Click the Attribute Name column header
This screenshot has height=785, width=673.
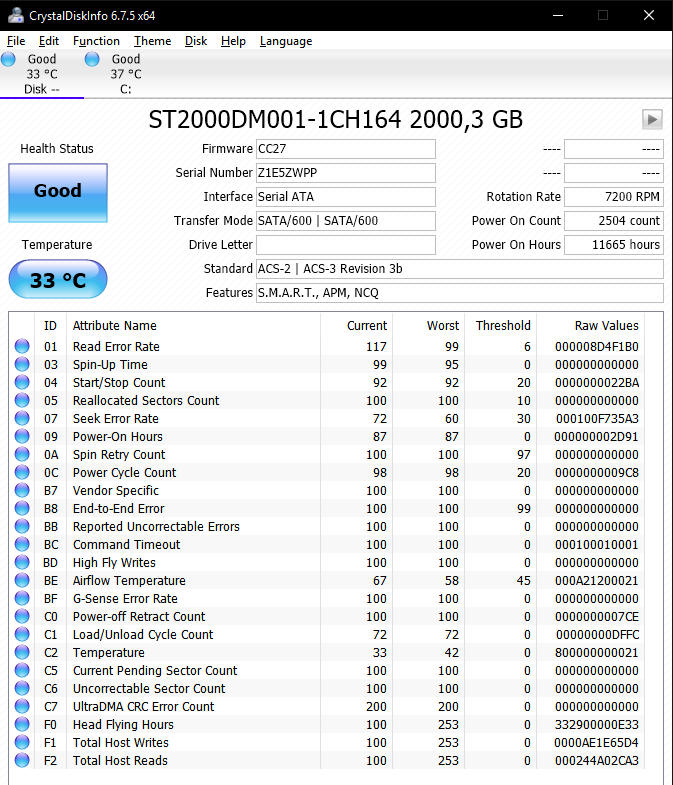pos(115,326)
